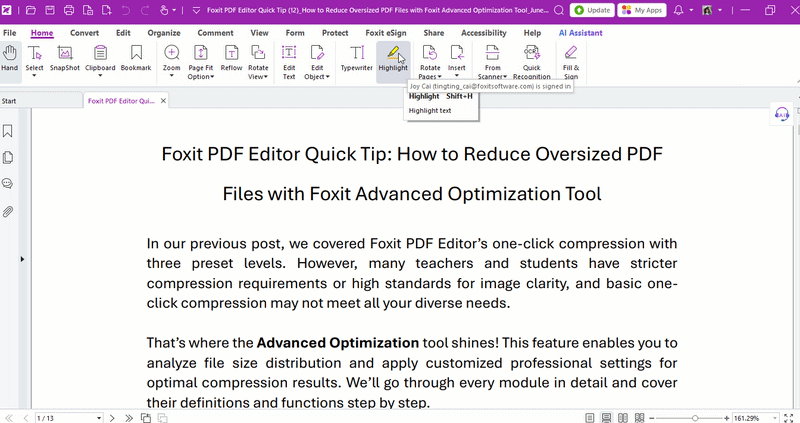
Task: Run Quick Recognition OCR
Action: (x=532, y=62)
